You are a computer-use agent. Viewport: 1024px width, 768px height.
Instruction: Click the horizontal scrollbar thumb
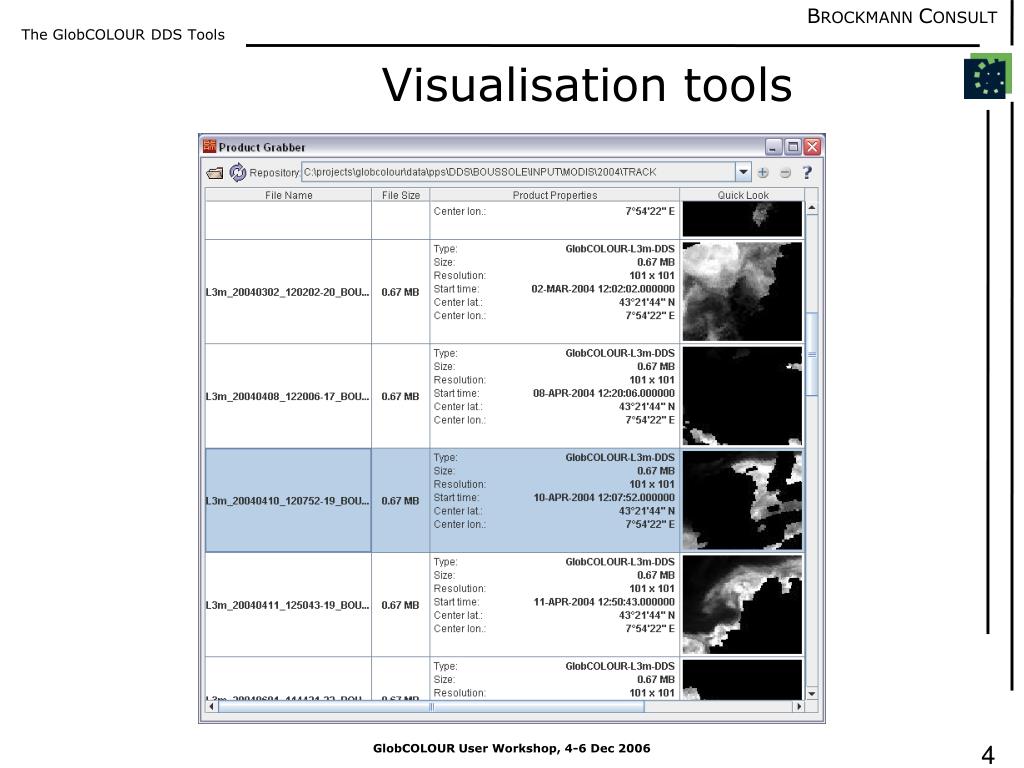(x=431, y=706)
